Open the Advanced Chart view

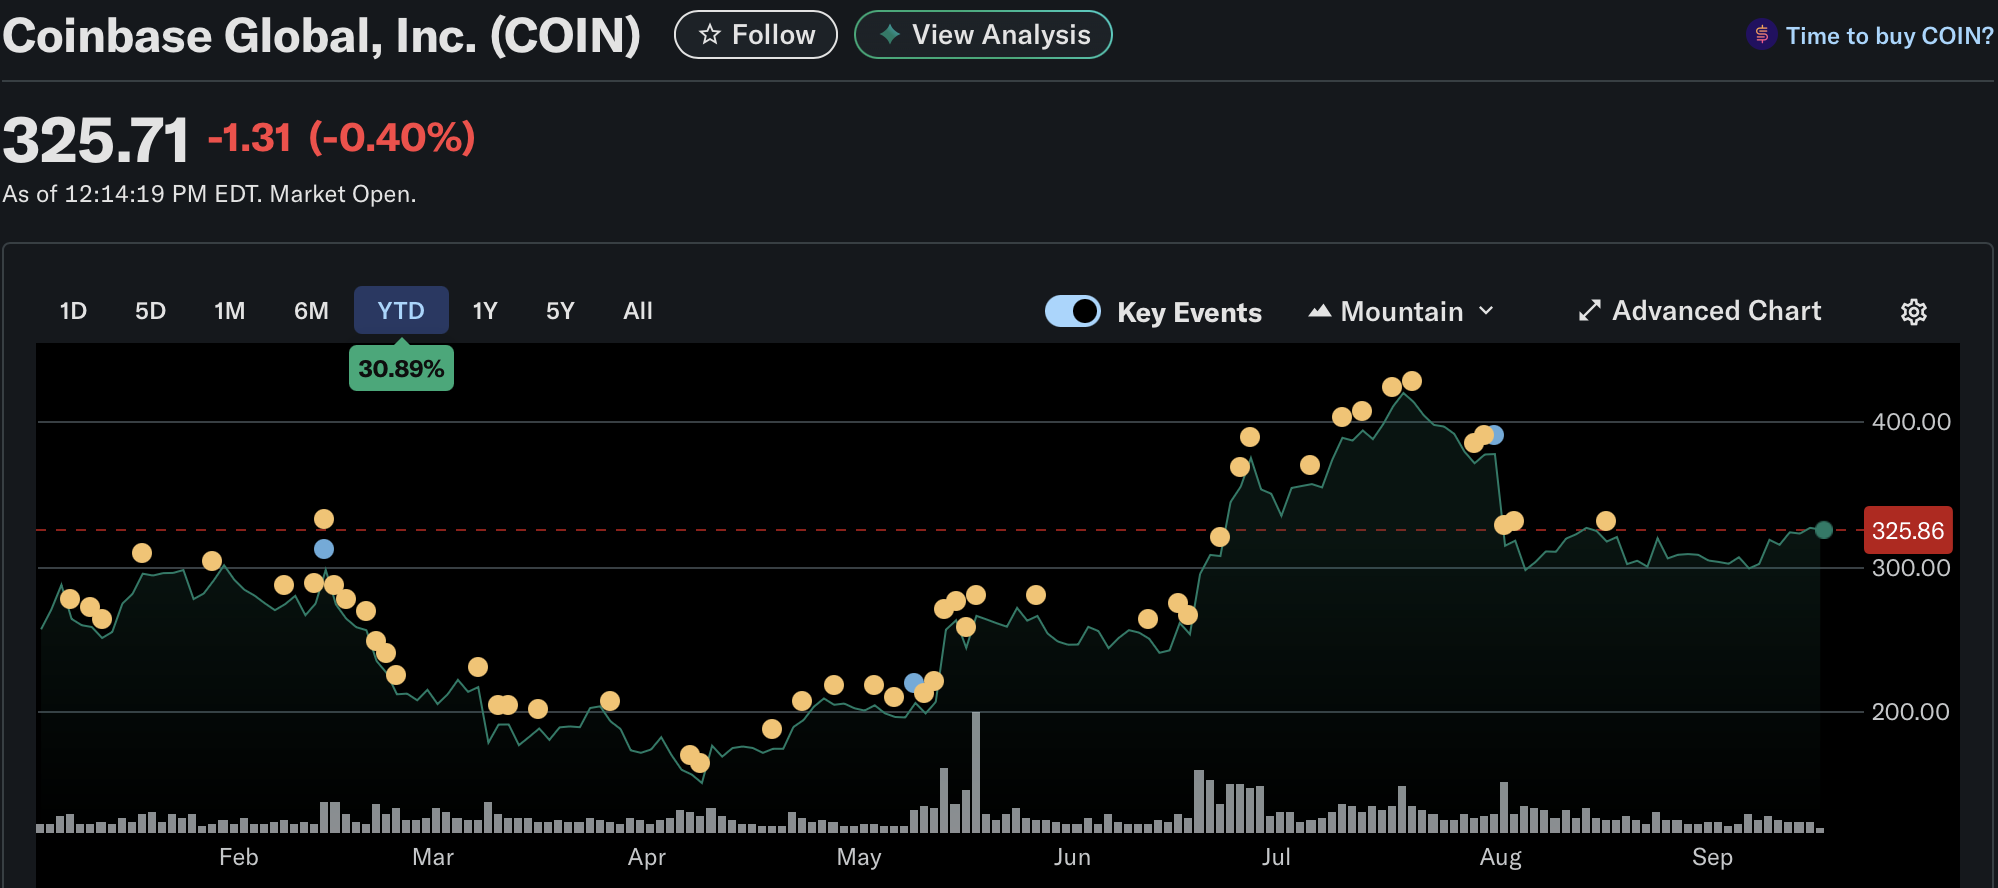tap(1700, 311)
